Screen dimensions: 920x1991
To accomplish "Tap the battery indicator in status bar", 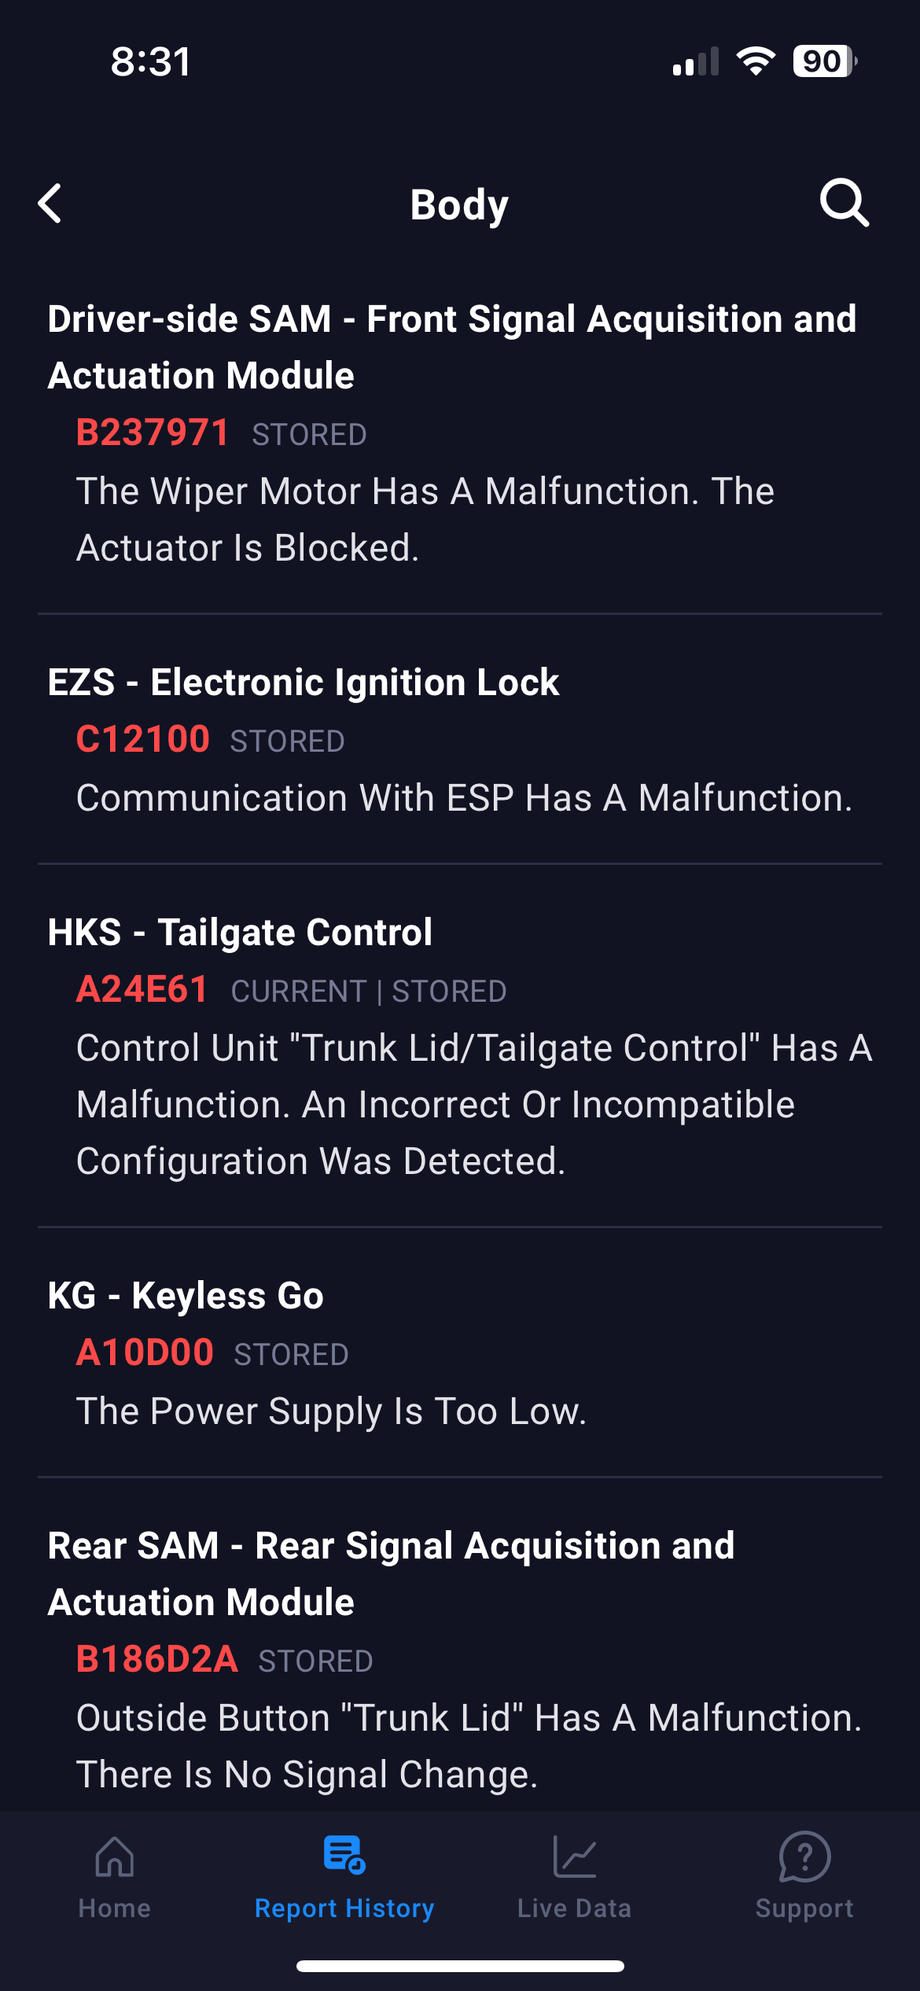I will (825, 61).
